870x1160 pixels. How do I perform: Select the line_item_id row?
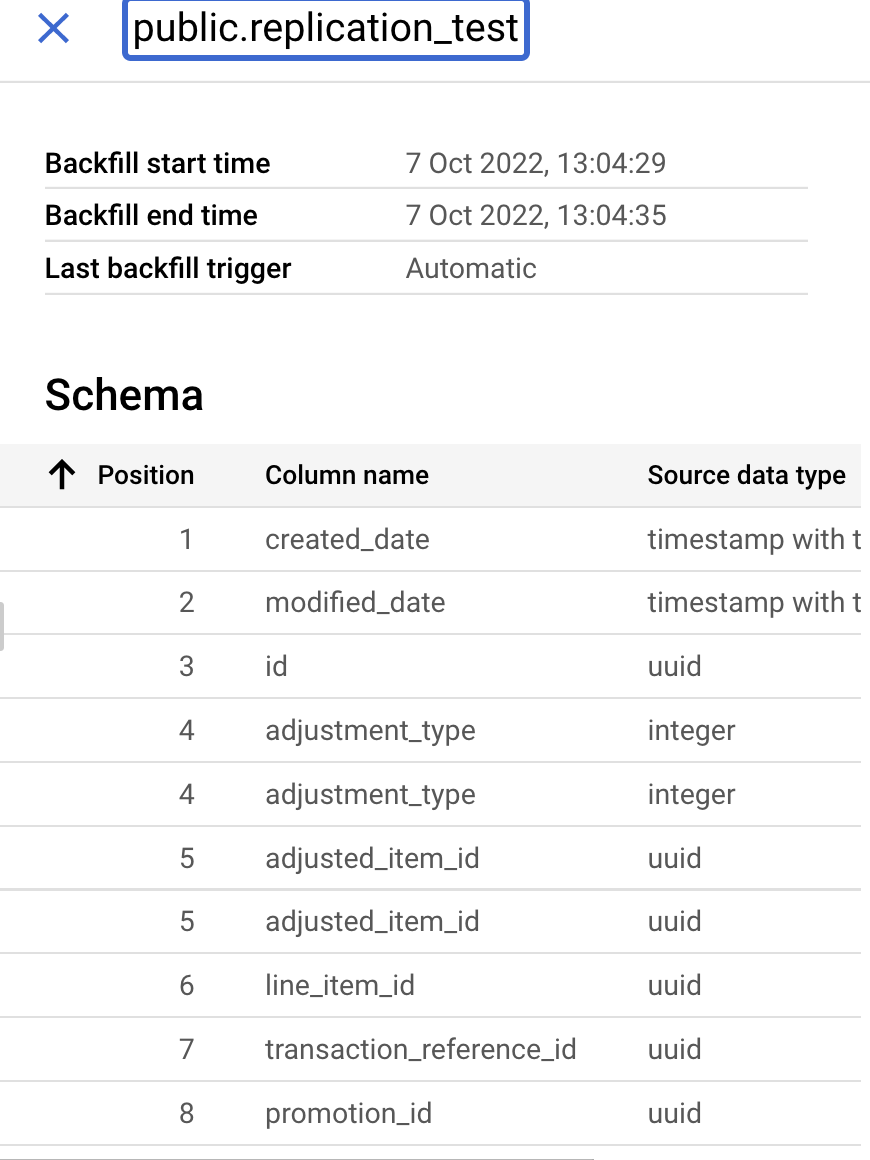click(x=340, y=986)
